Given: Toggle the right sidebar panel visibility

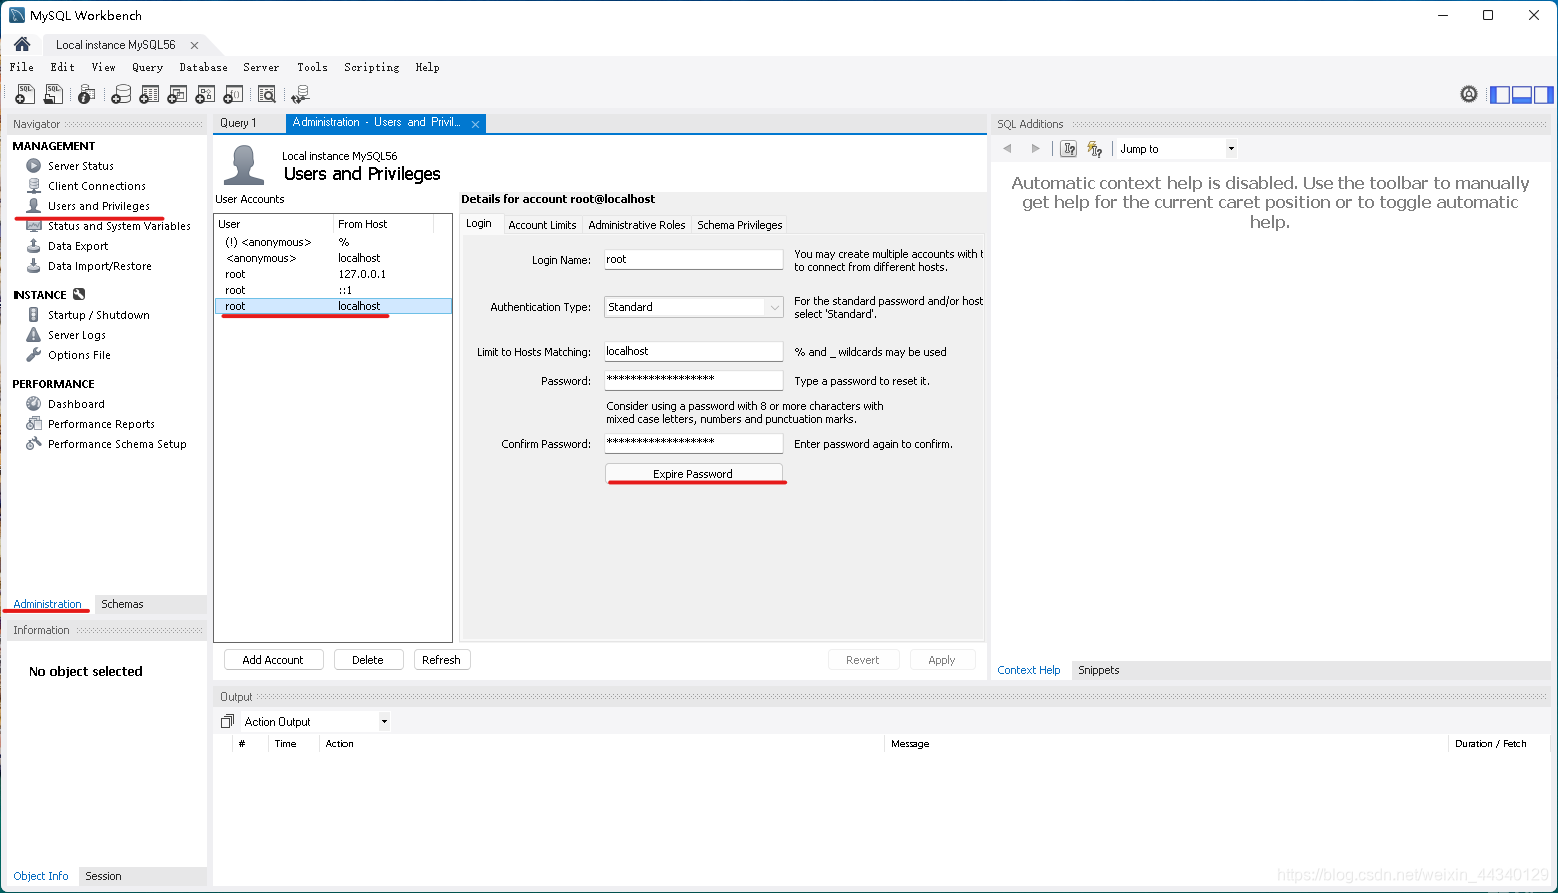Looking at the screenshot, I should coord(1543,94).
